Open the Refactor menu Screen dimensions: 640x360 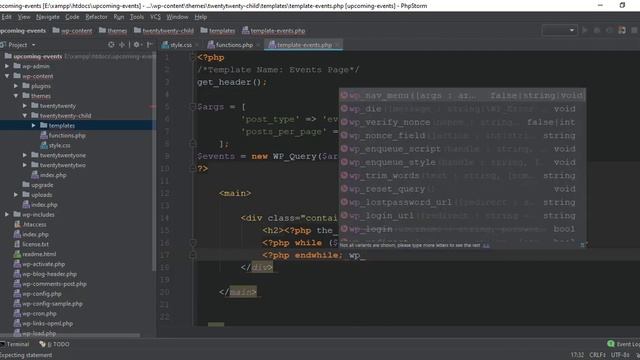96,17
